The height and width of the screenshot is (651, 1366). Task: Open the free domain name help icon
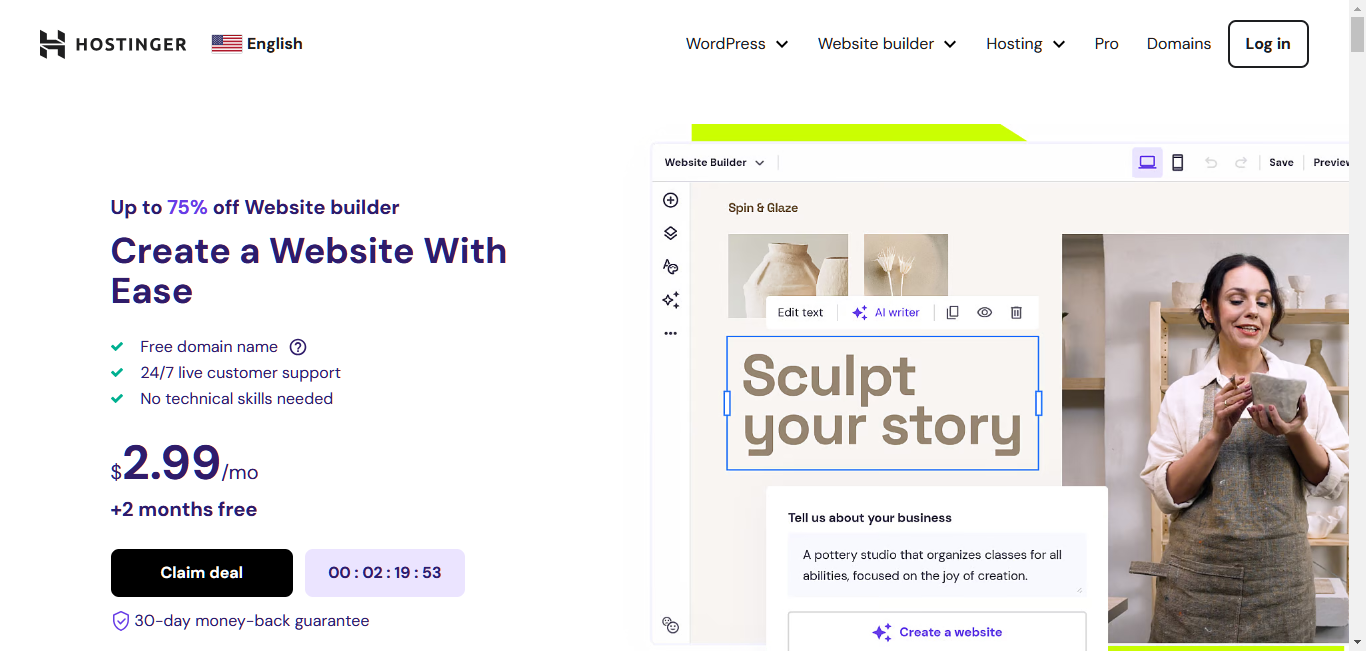pos(298,347)
